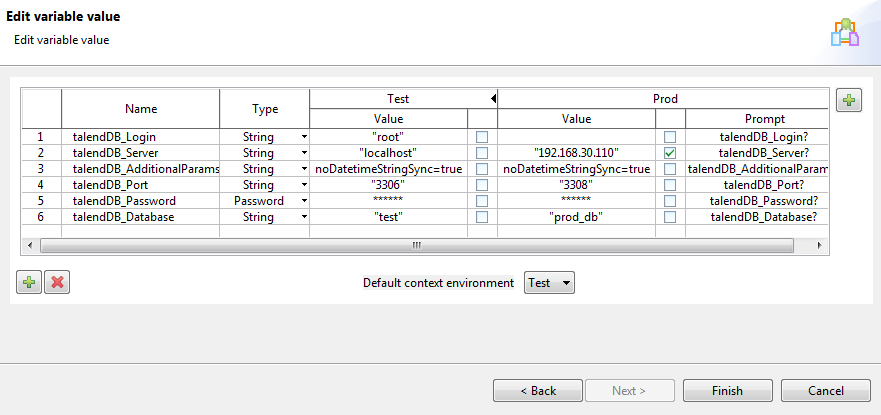Edit Prod value "192.168.30.110" cell
Viewport: 881px width, 415px height.
point(577,153)
